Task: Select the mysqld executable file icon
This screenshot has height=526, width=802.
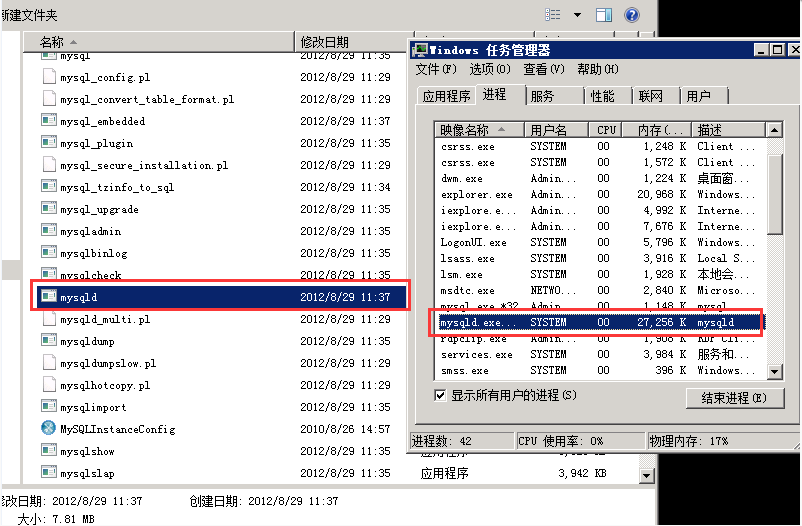Action: pos(48,297)
